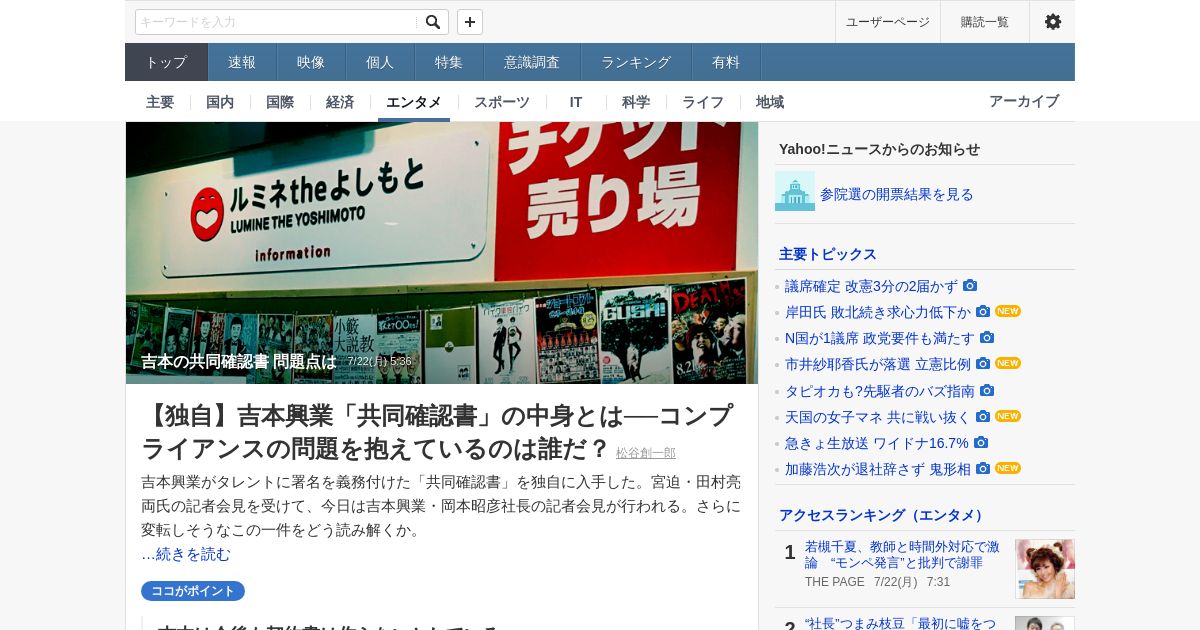The height and width of the screenshot is (630, 1200).
Task: Open the アーカイブ link
Action: 1024,101
